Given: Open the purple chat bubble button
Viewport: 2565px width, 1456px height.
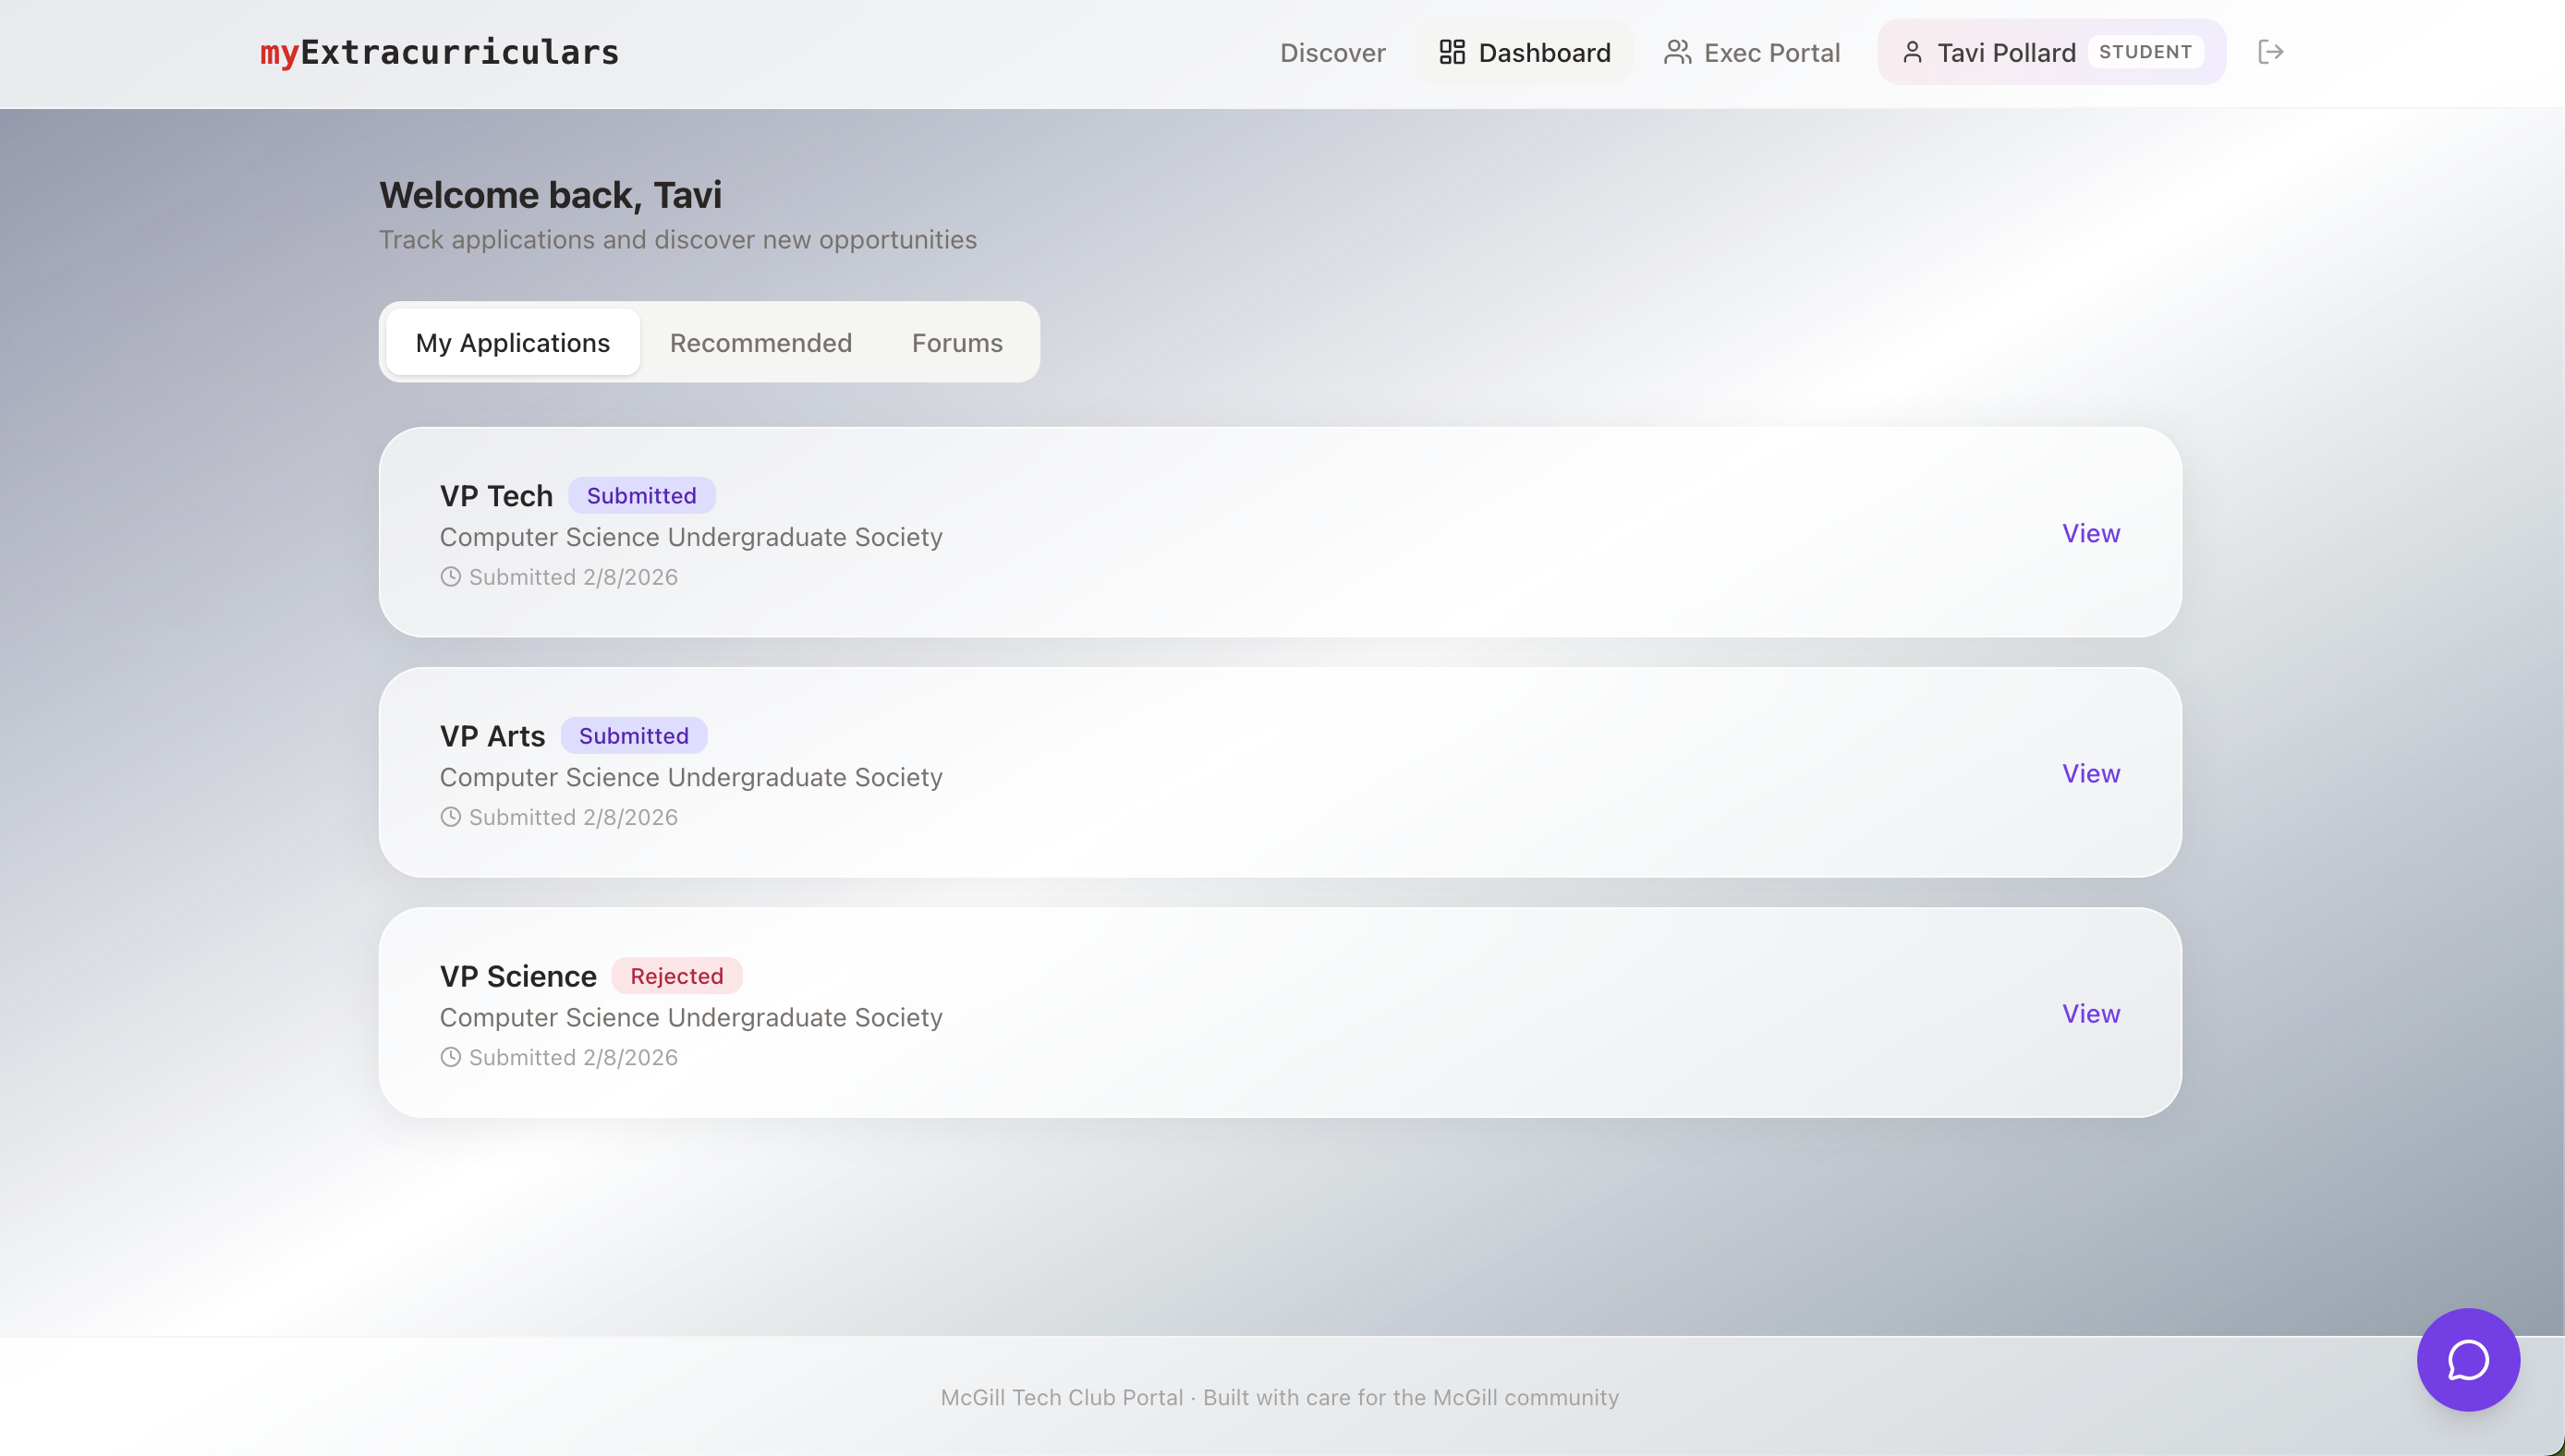Looking at the screenshot, I should pos(2467,1359).
